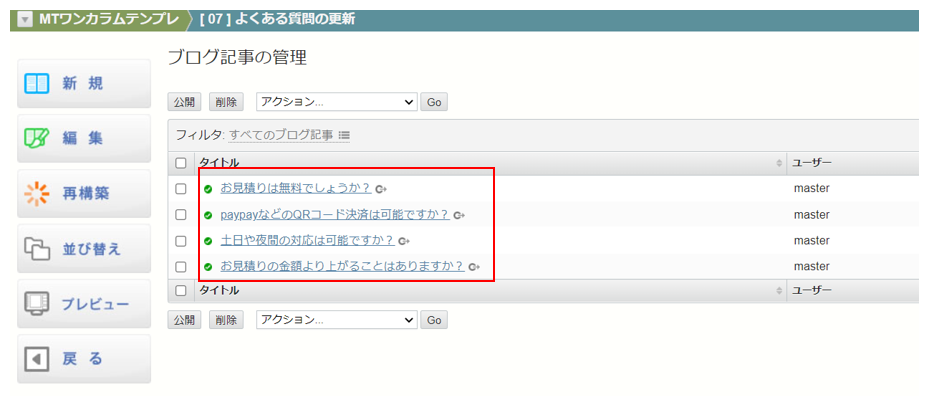
Task: Click the 編集 (Edit) pencil icon in sidebar
Action: 37,138
